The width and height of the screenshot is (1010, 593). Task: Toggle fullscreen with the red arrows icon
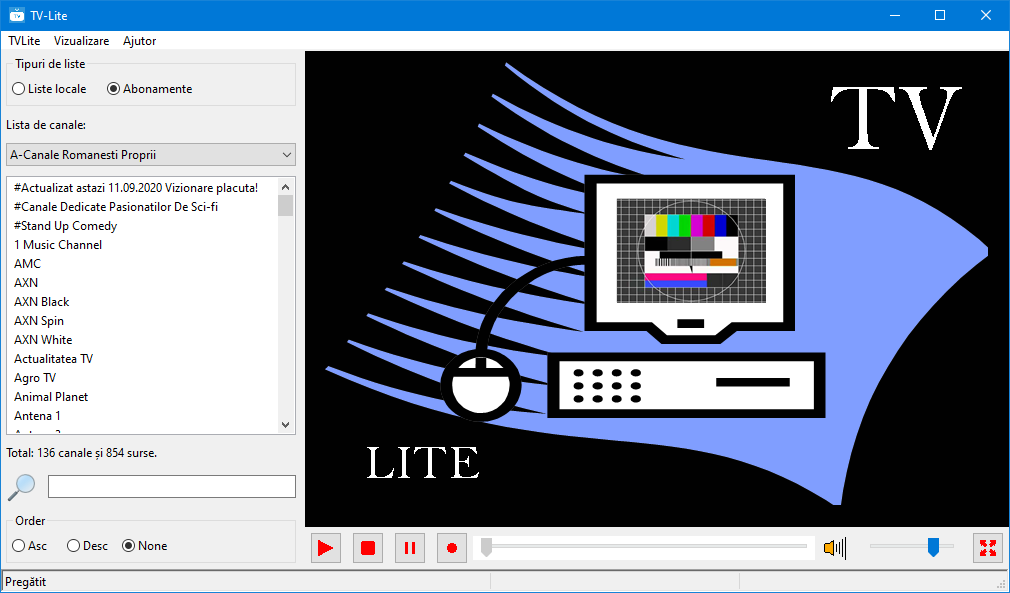(987, 548)
